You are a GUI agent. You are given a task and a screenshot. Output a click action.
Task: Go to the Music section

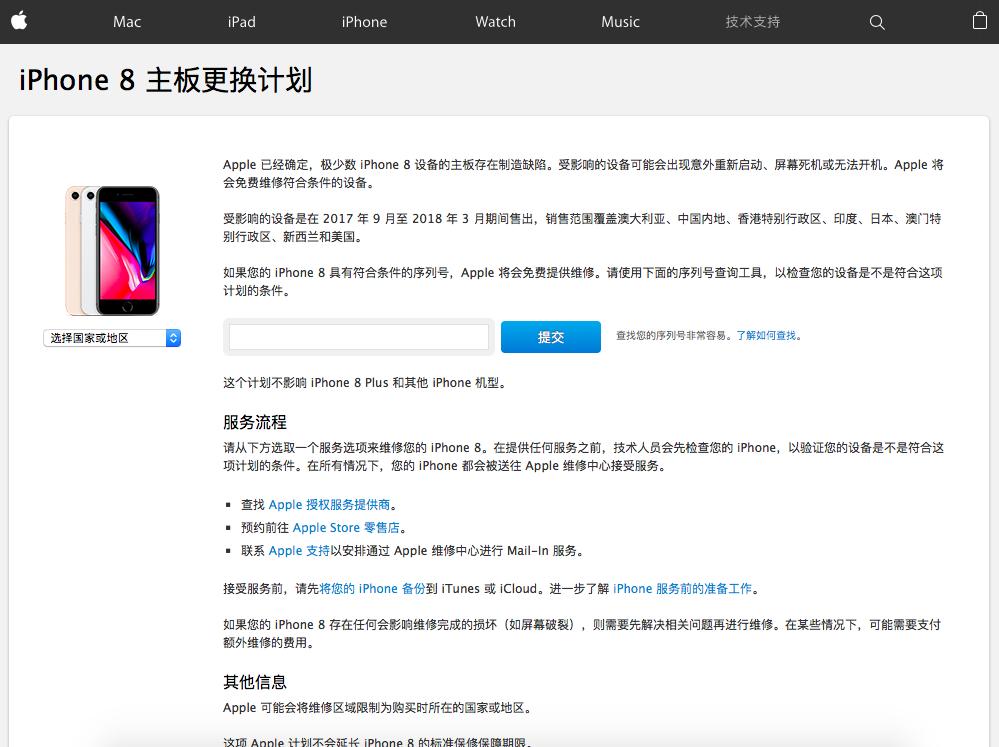pyautogui.click(x=620, y=21)
